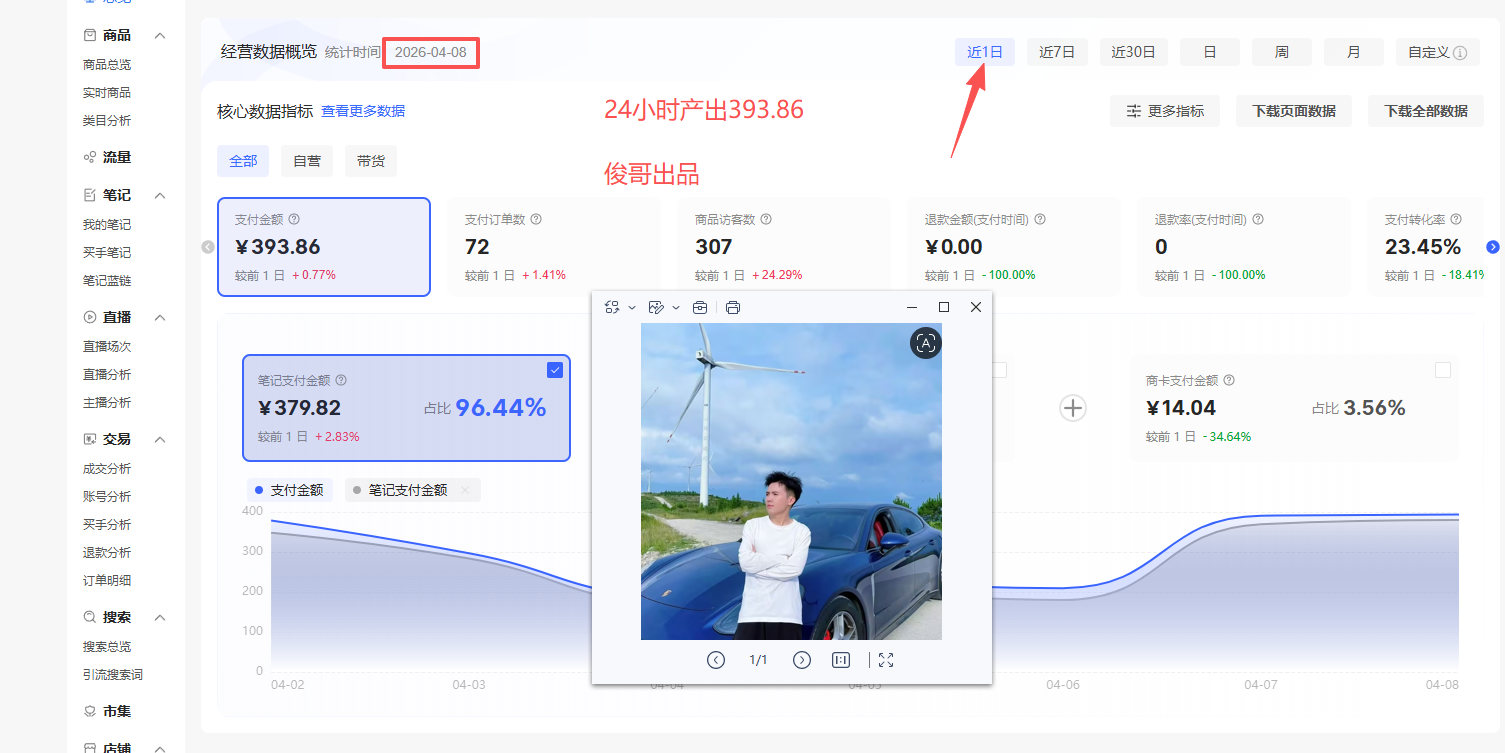Image resolution: width=1505 pixels, height=753 pixels.
Task: Collapse the 笔记 sidebar section
Action: pyautogui.click(x=160, y=195)
